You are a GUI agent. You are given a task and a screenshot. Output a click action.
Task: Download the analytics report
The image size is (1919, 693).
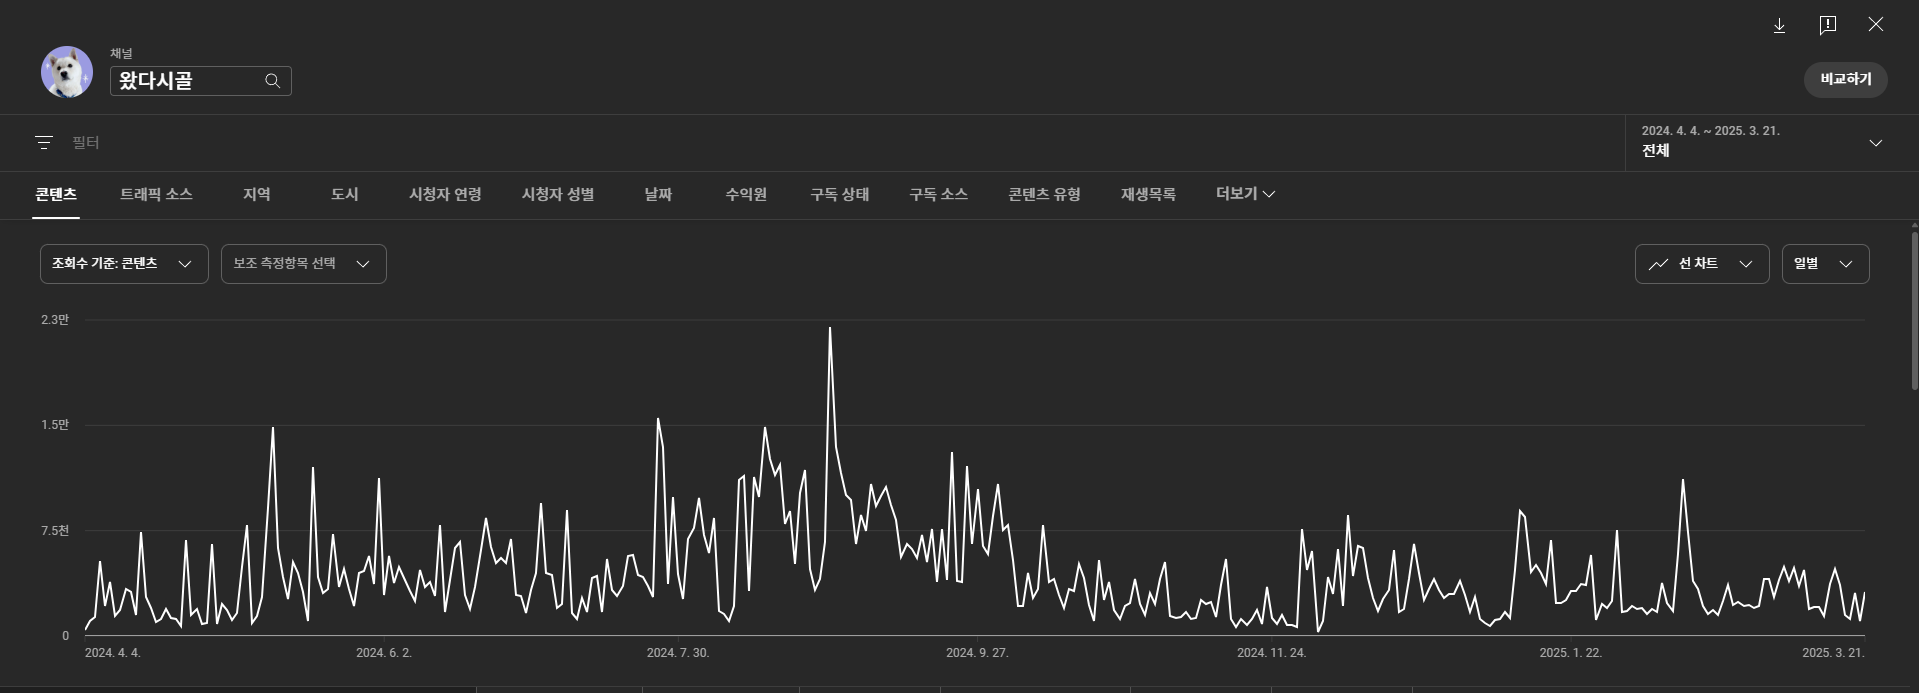(1779, 26)
